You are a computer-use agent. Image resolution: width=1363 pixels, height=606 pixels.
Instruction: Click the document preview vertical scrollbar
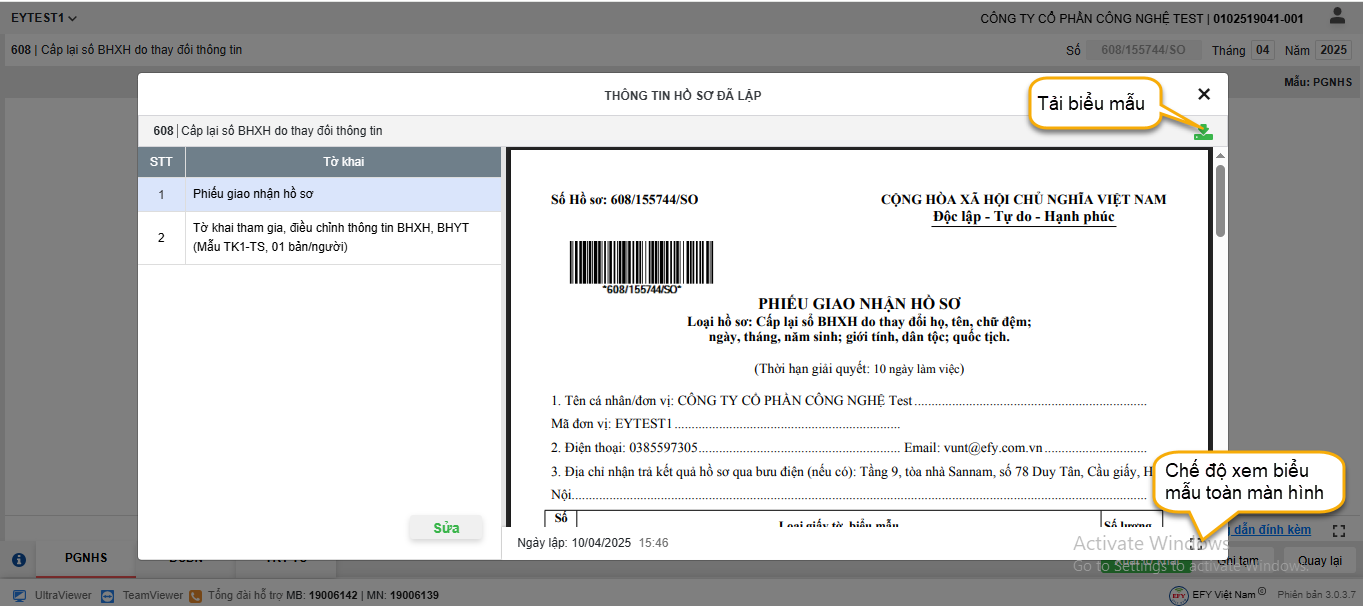point(1220,200)
